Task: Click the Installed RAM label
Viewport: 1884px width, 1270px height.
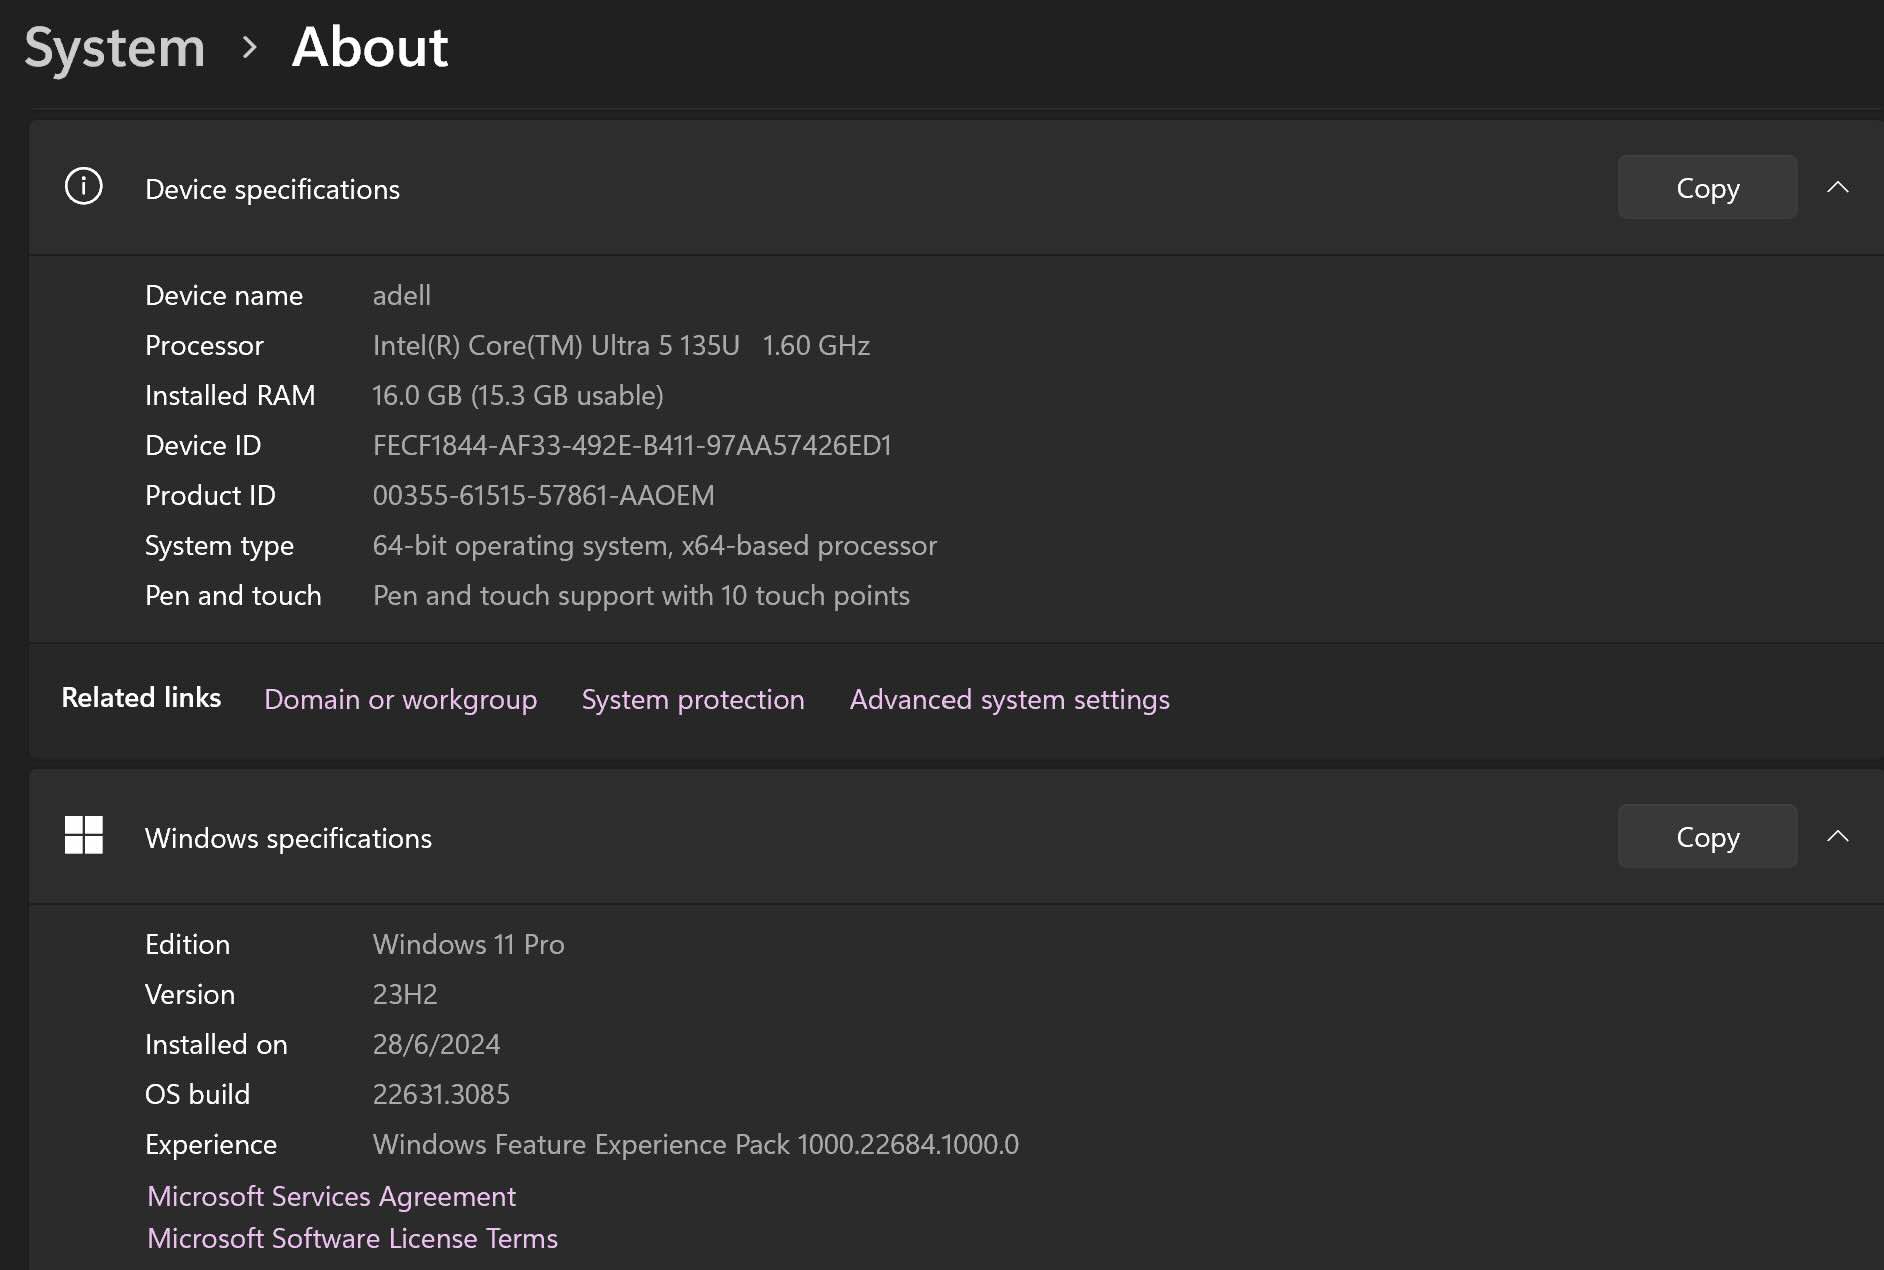Action: tap(230, 395)
